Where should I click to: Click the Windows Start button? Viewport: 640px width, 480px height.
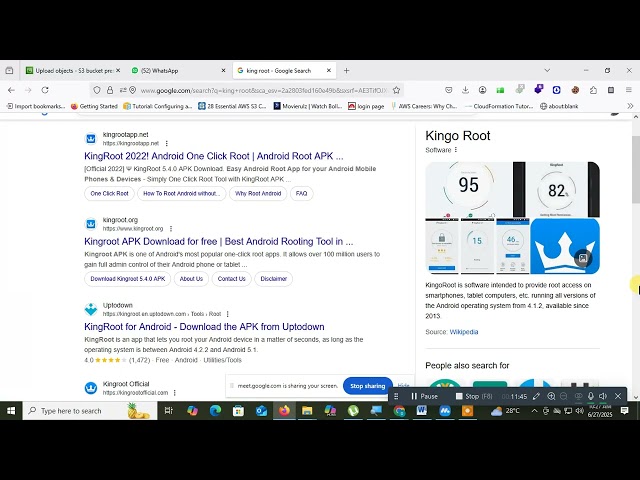[11, 411]
